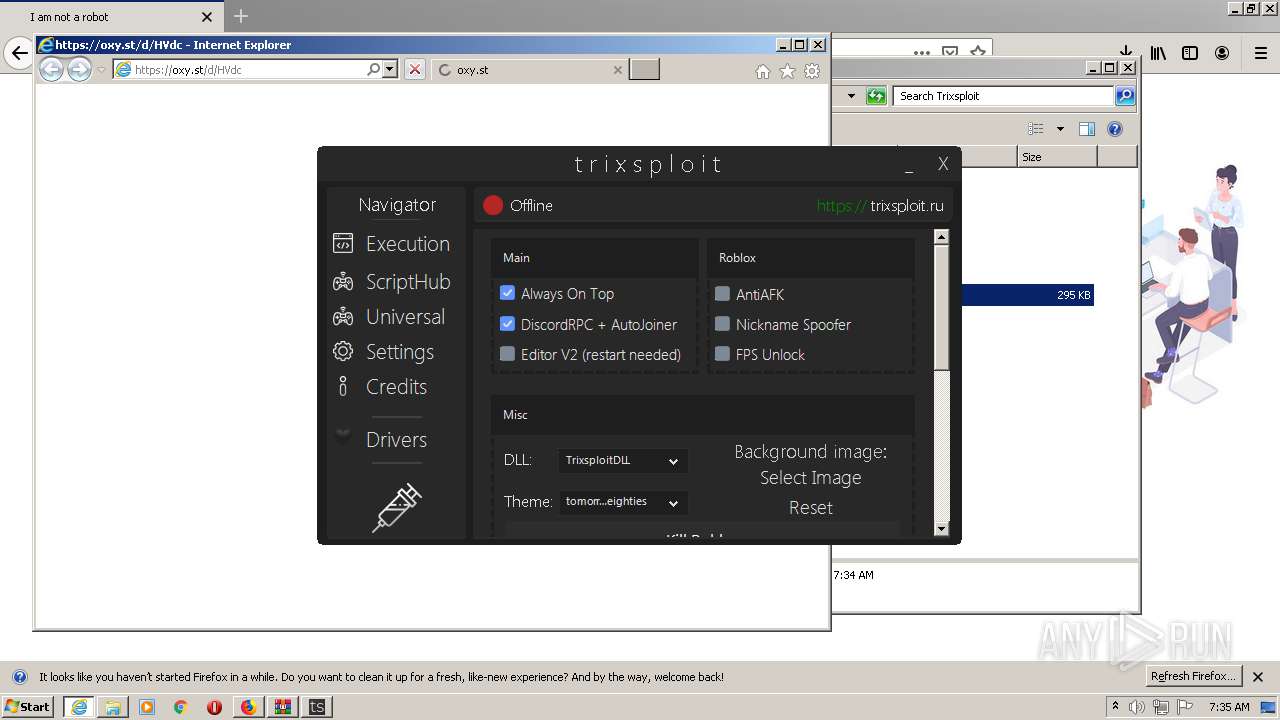Minimize the trixsploit window
The height and width of the screenshot is (720, 1280).
(x=909, y=166)
